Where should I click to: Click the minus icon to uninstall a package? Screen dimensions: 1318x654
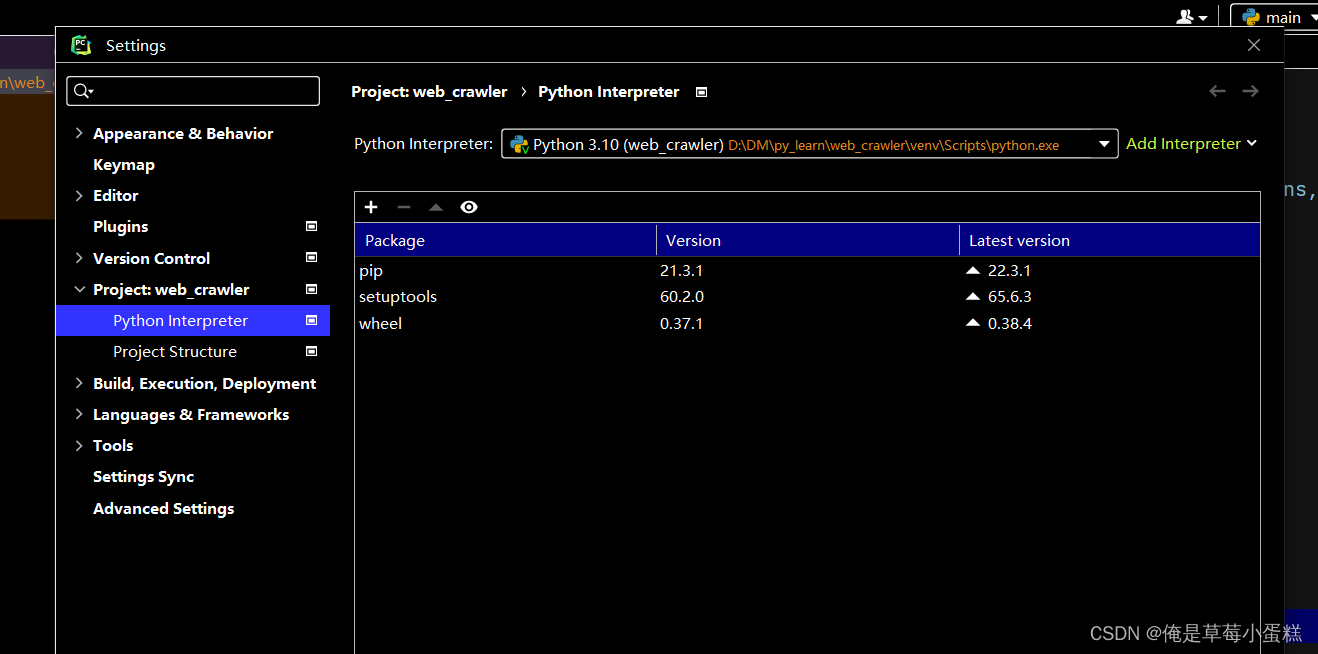(404, 207)
